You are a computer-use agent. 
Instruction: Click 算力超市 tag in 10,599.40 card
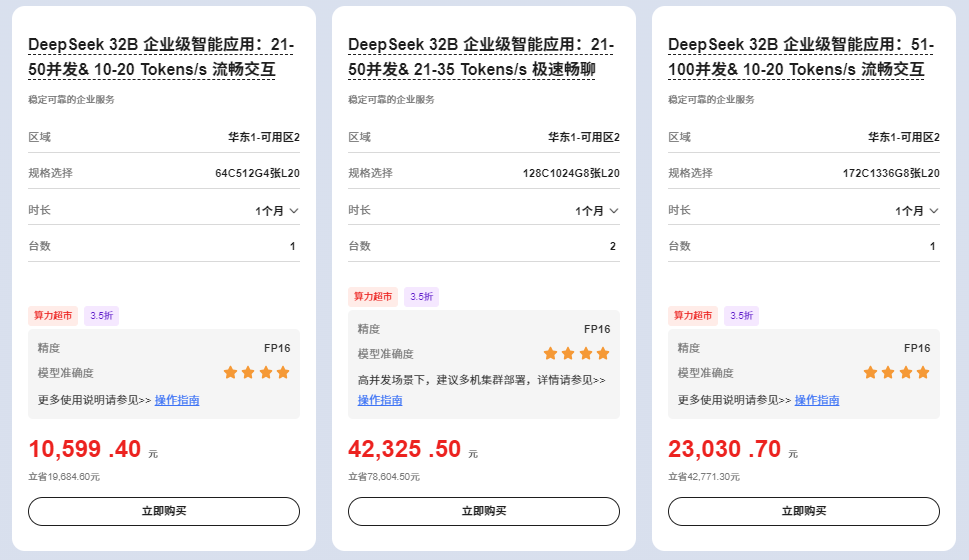coord(53,316)
